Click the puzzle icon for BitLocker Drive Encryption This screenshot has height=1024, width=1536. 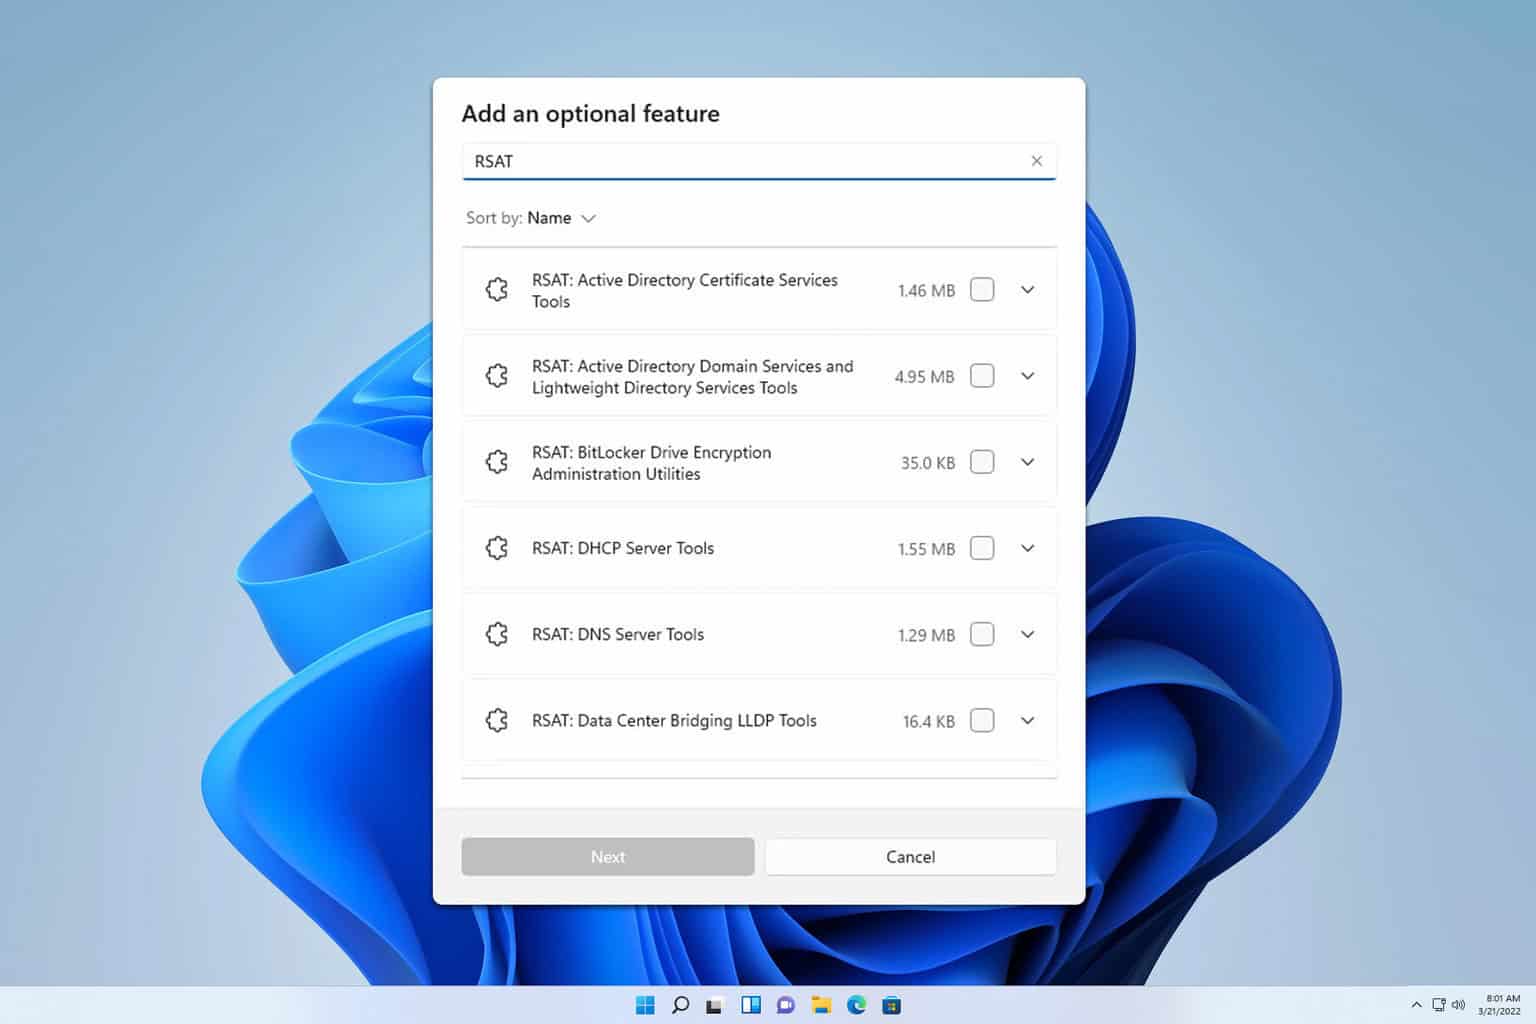tap(497, 462)
